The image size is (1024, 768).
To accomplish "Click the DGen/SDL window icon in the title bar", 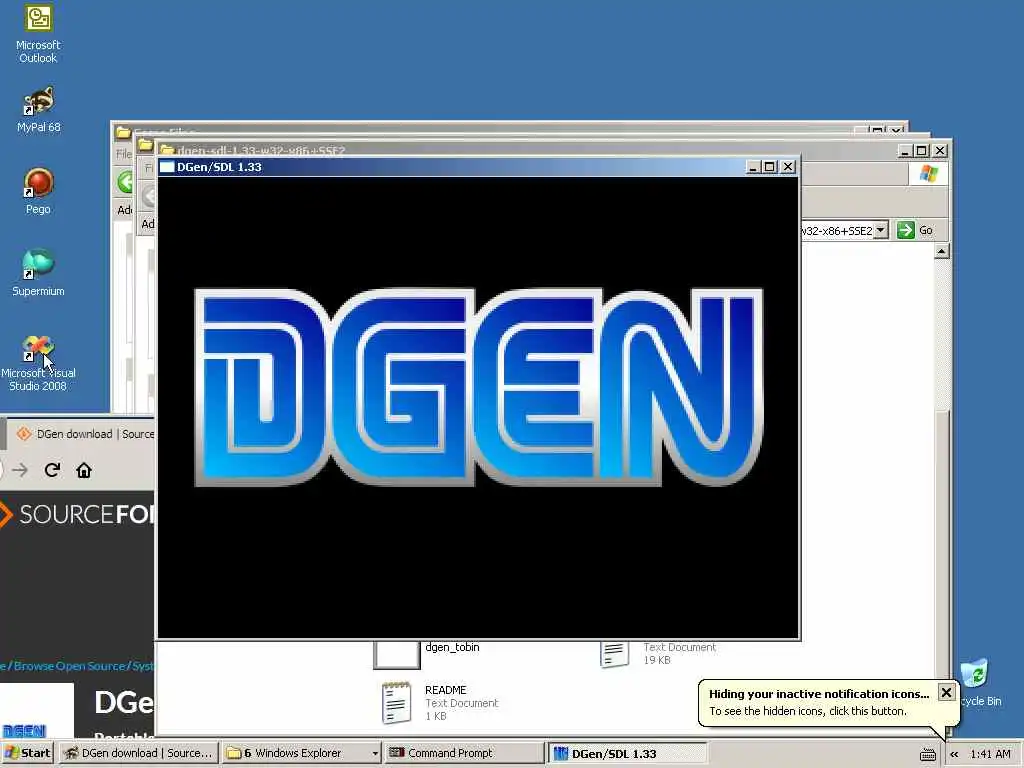I will [167, 167].
